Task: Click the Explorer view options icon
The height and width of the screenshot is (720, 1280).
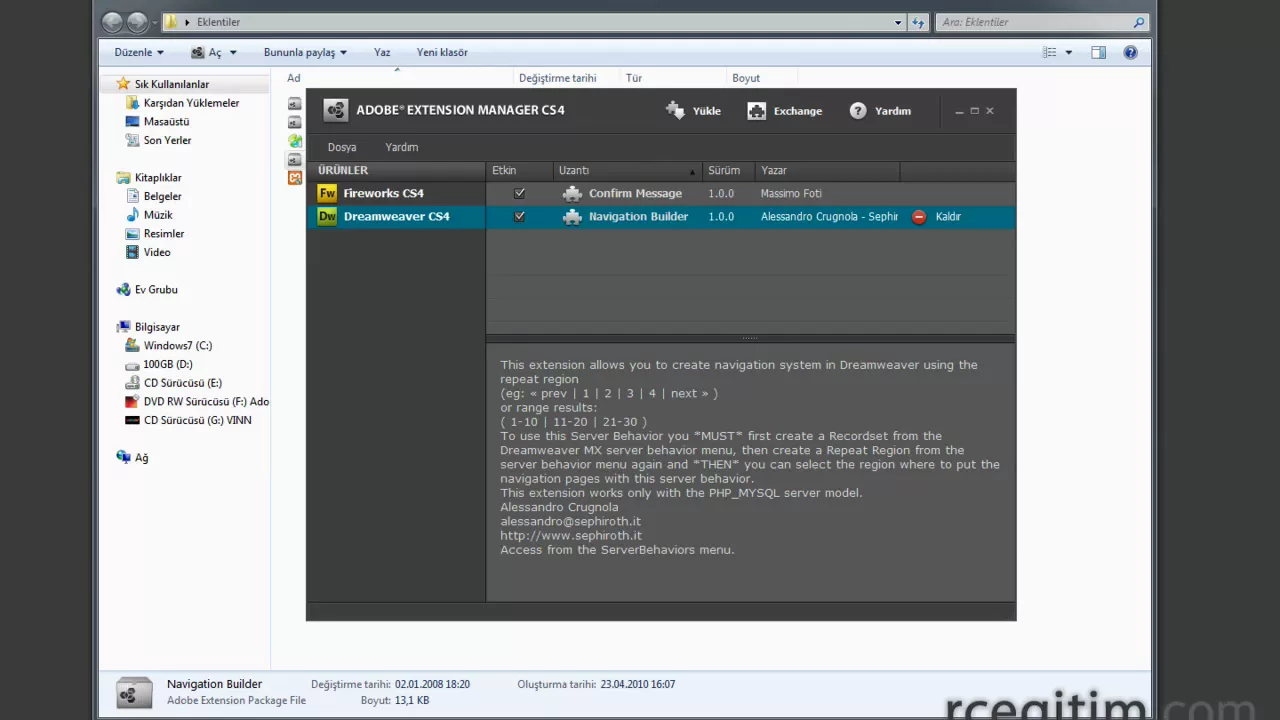Action: (x=1050, y=52)
